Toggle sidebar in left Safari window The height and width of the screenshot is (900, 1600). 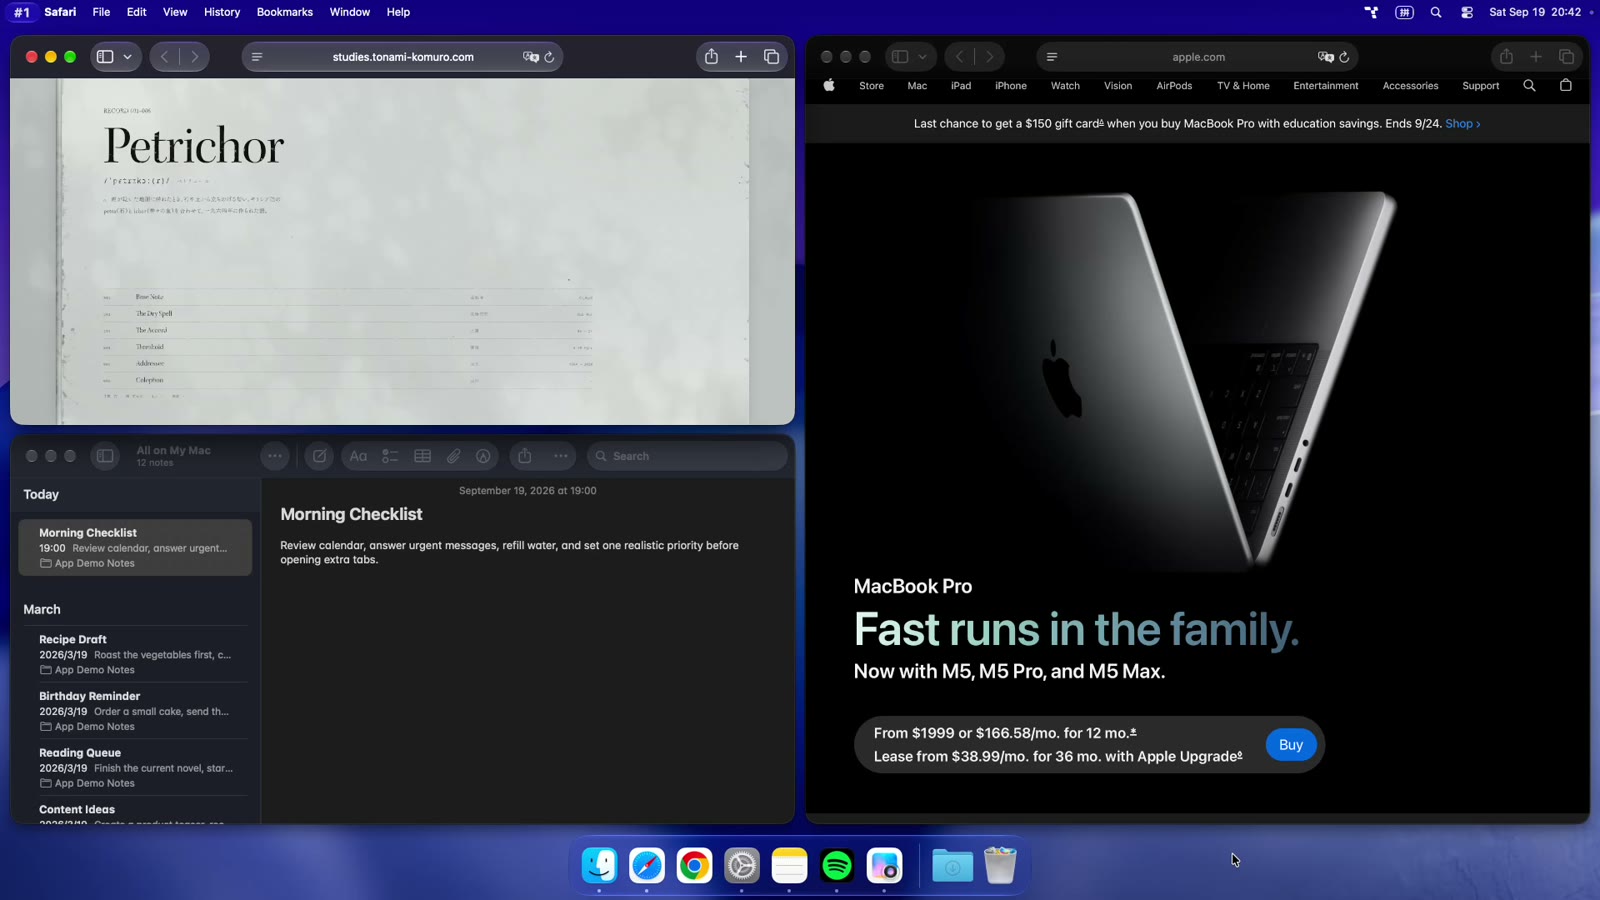point(105,57)
